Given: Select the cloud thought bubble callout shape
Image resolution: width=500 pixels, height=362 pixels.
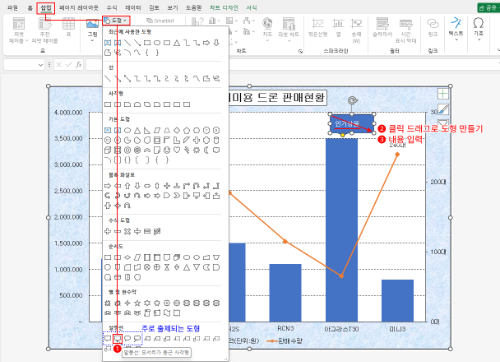Looking at the screenshot, I should 137,339.
